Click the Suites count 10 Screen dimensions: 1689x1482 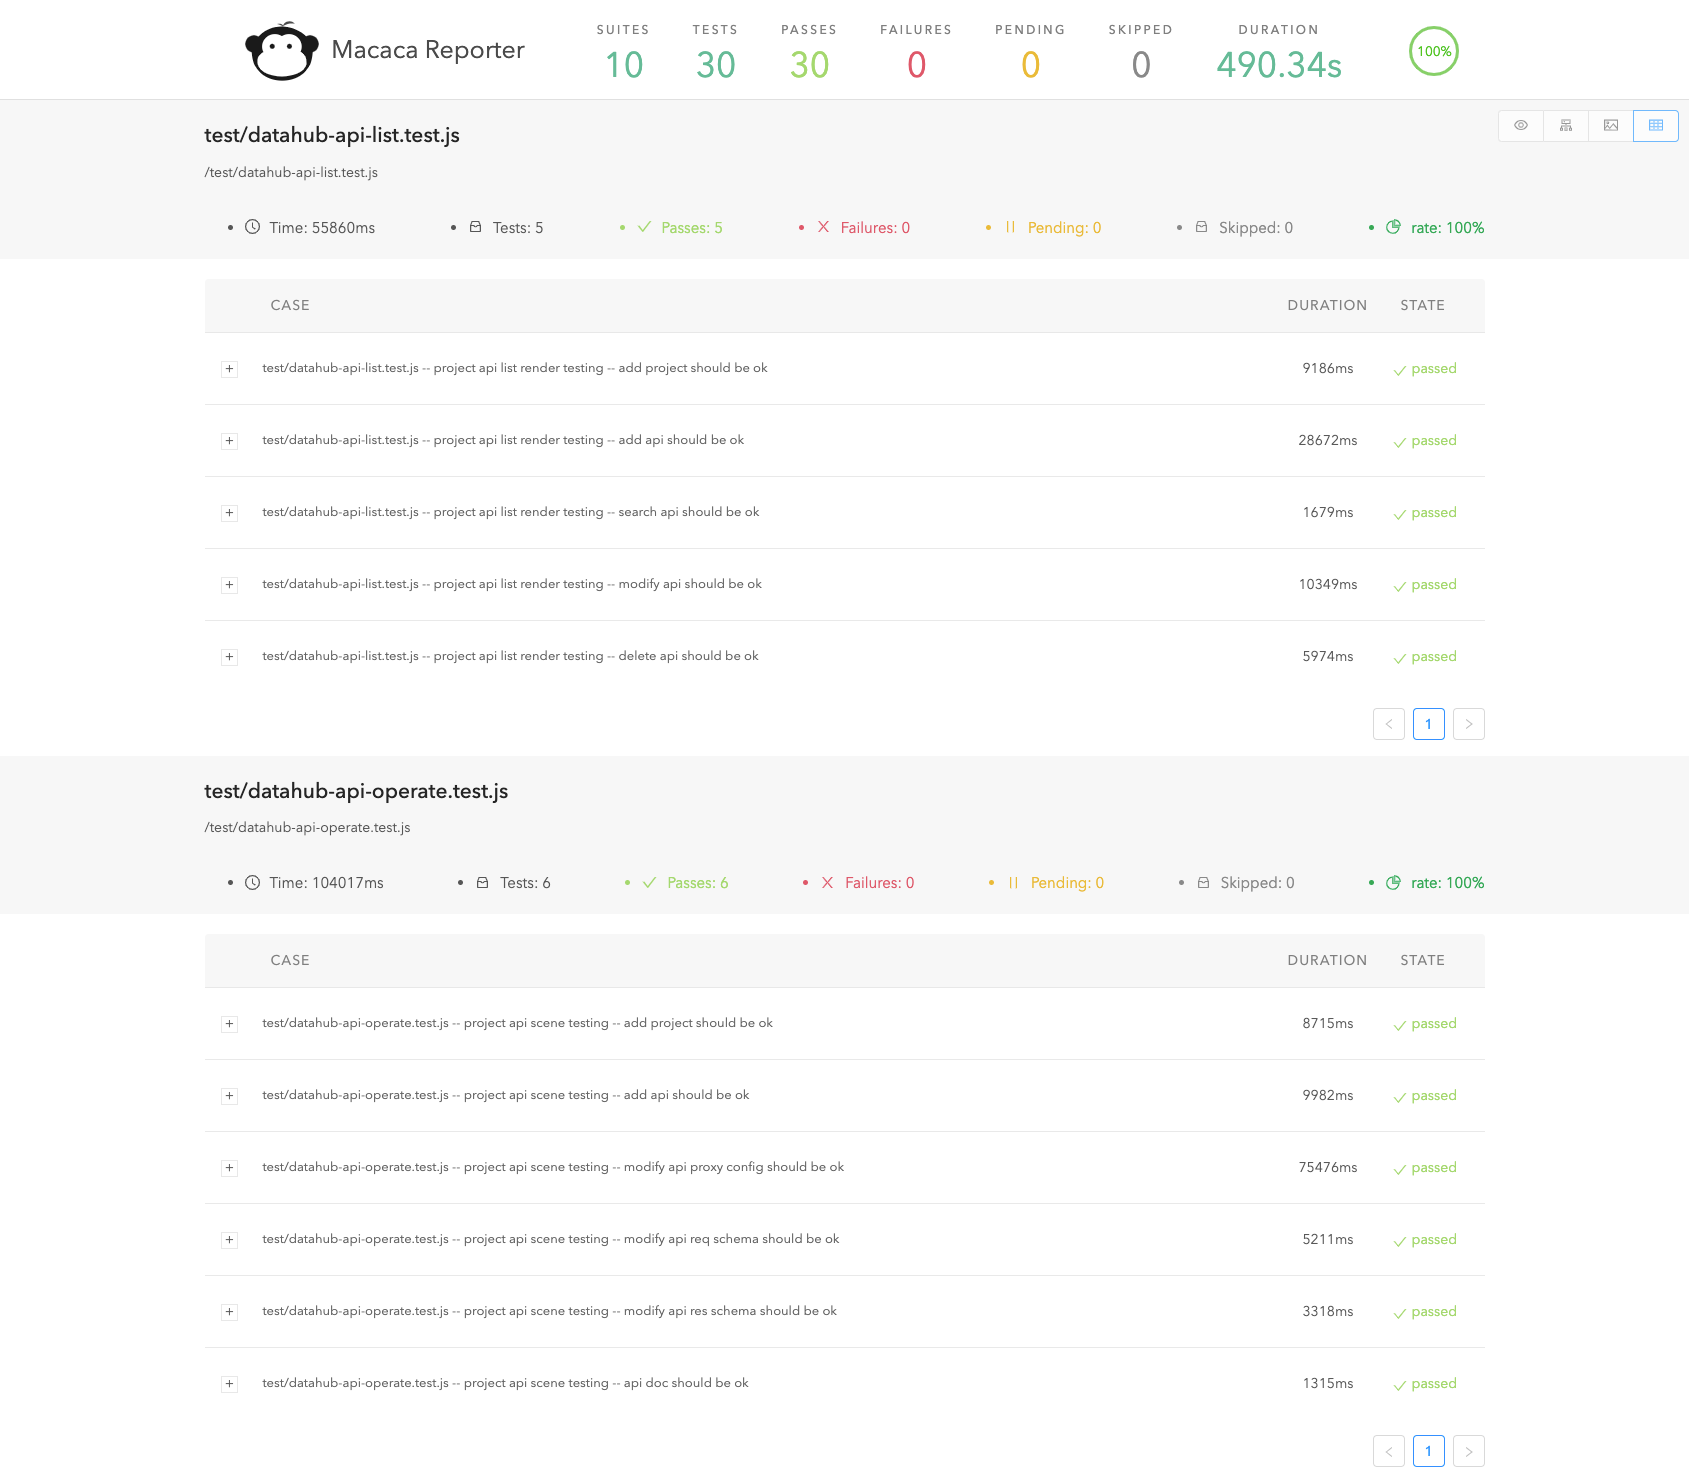click(x=624, y=65)
